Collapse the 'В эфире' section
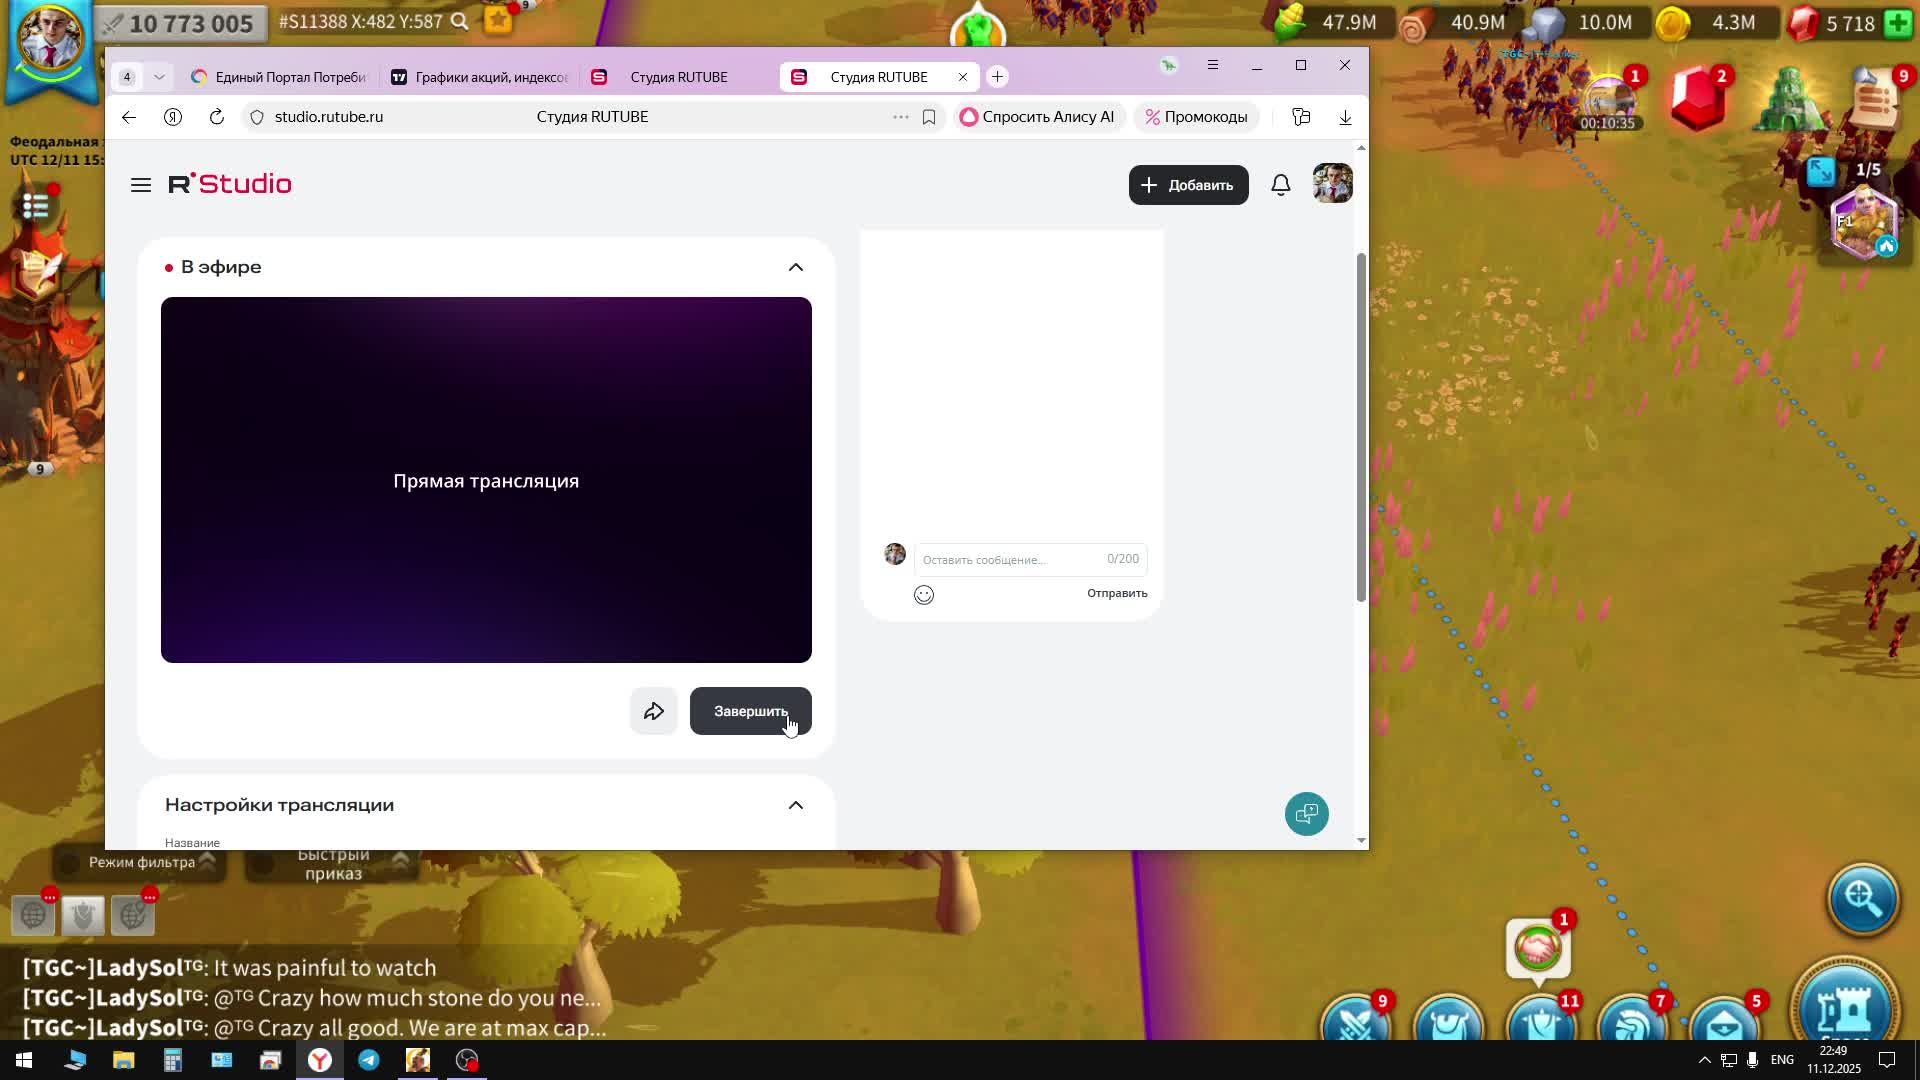The image size is (1920, 1080). coord(795,267)
